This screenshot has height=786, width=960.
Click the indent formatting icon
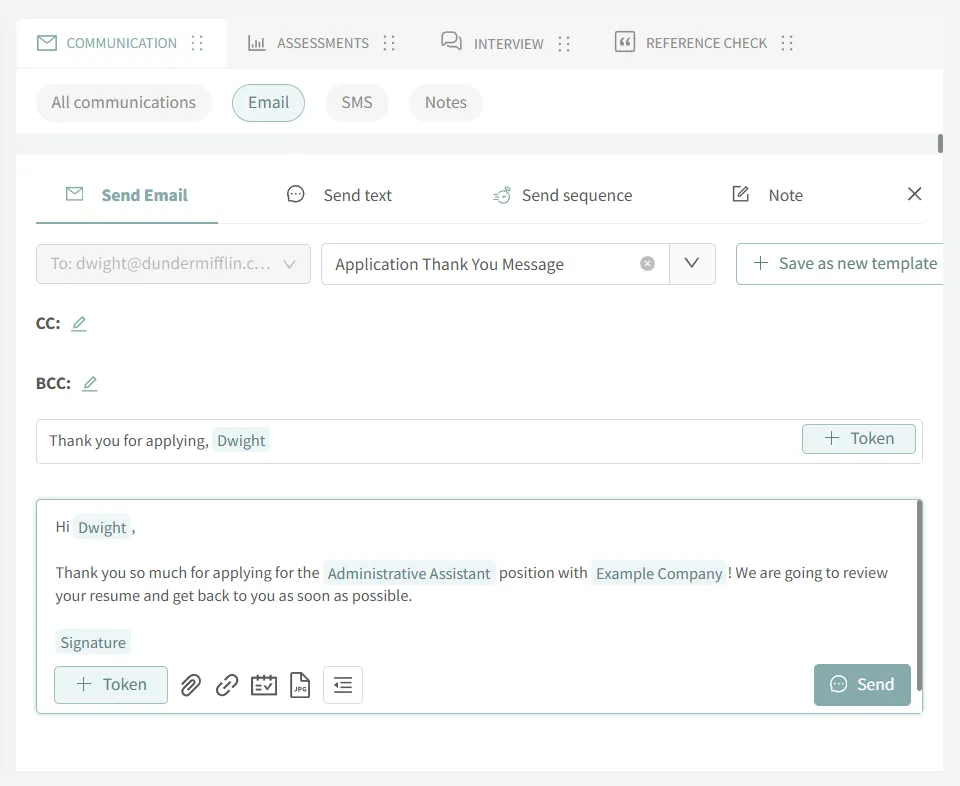(x=343, y=685)
